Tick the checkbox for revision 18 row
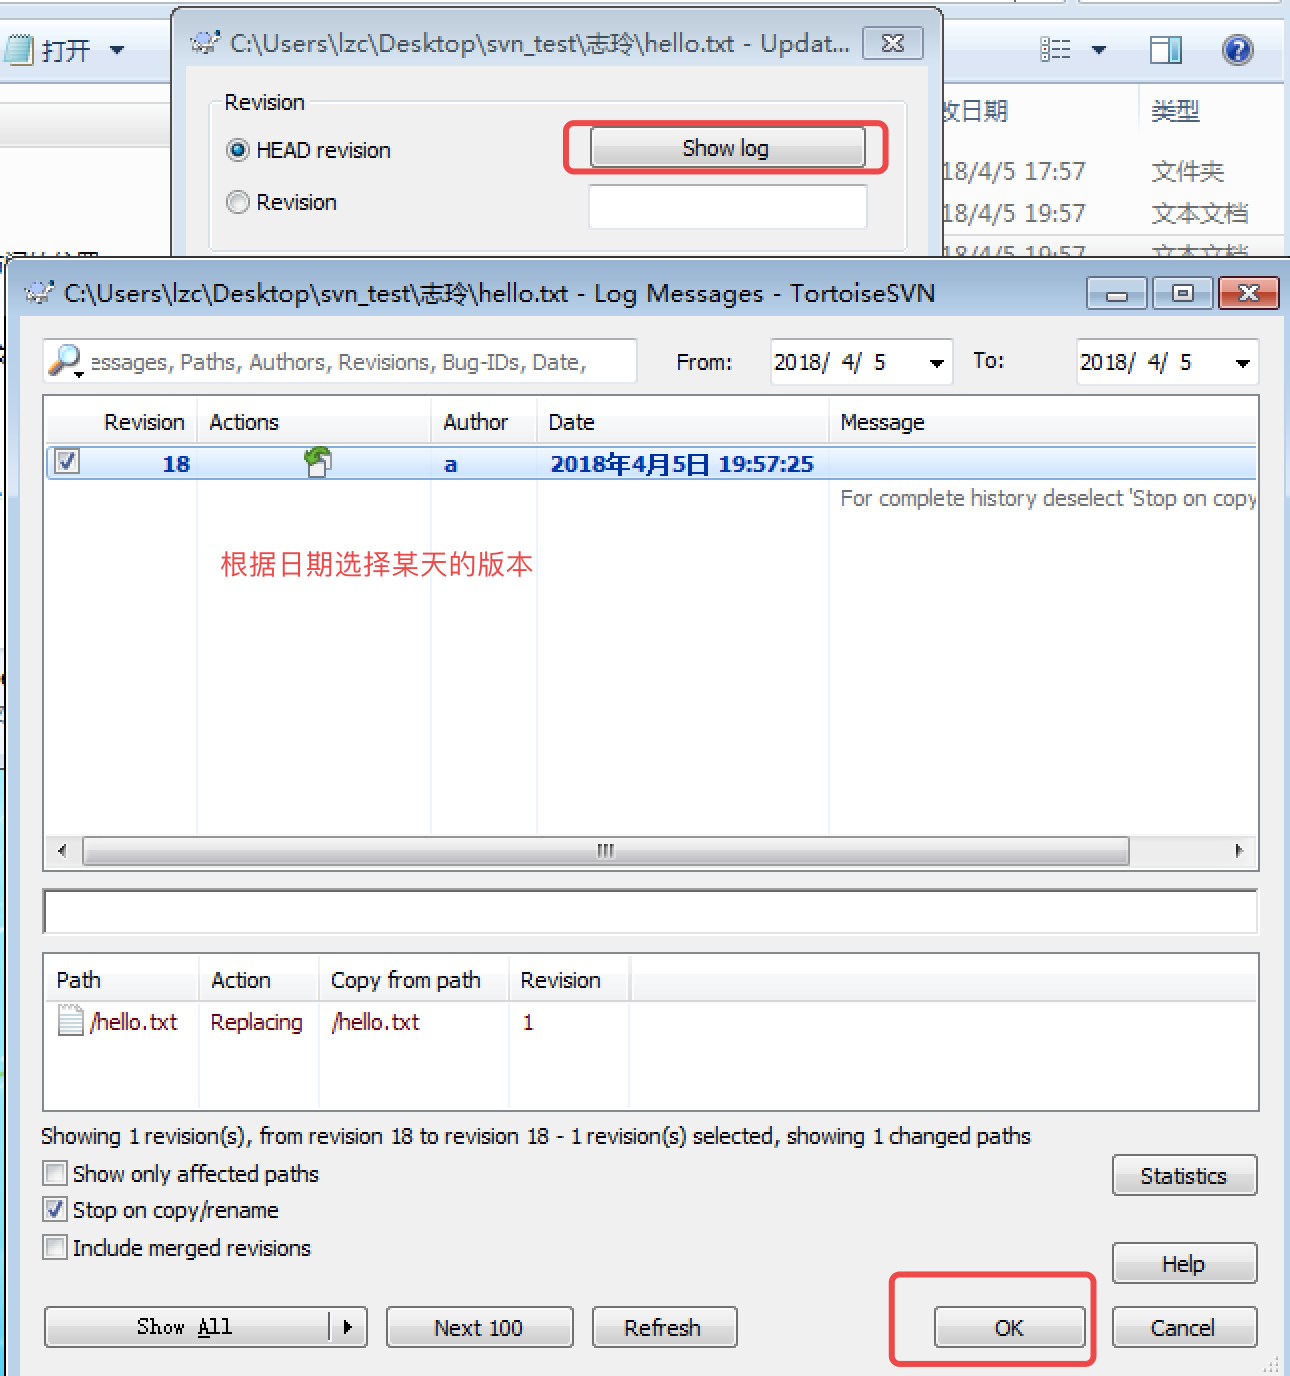The image size is (1290, 1376). click(67, 462)
